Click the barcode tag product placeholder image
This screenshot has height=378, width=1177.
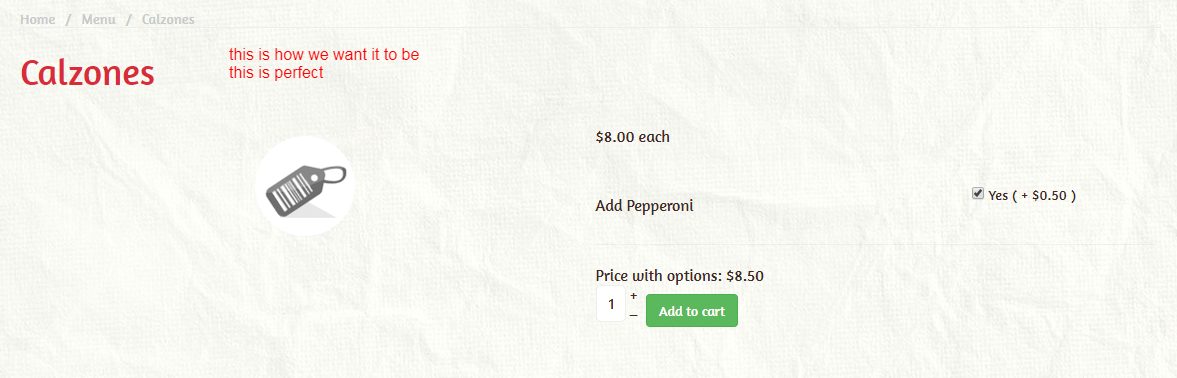tap(305, 186)
